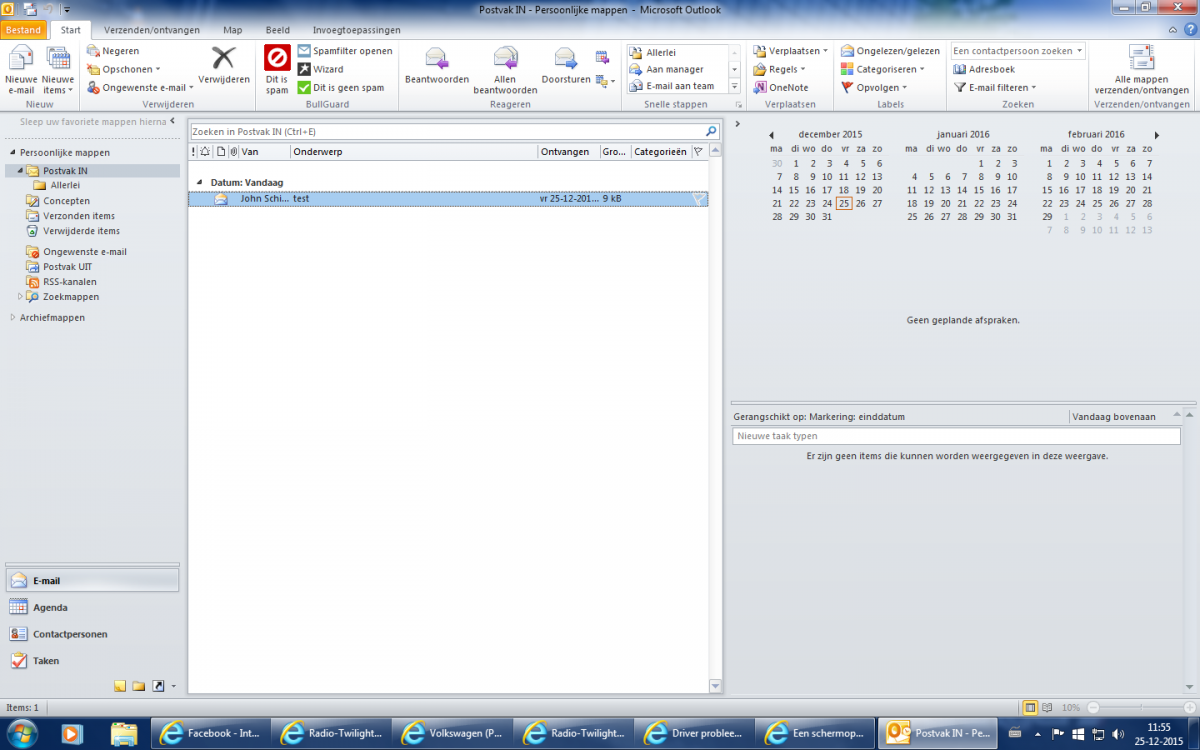Image resolution: width=1200 pixels, height=750 pixels.
Task: Switch to the Facebook Internet Explorer taskbar window
Action: pos(210,733)
